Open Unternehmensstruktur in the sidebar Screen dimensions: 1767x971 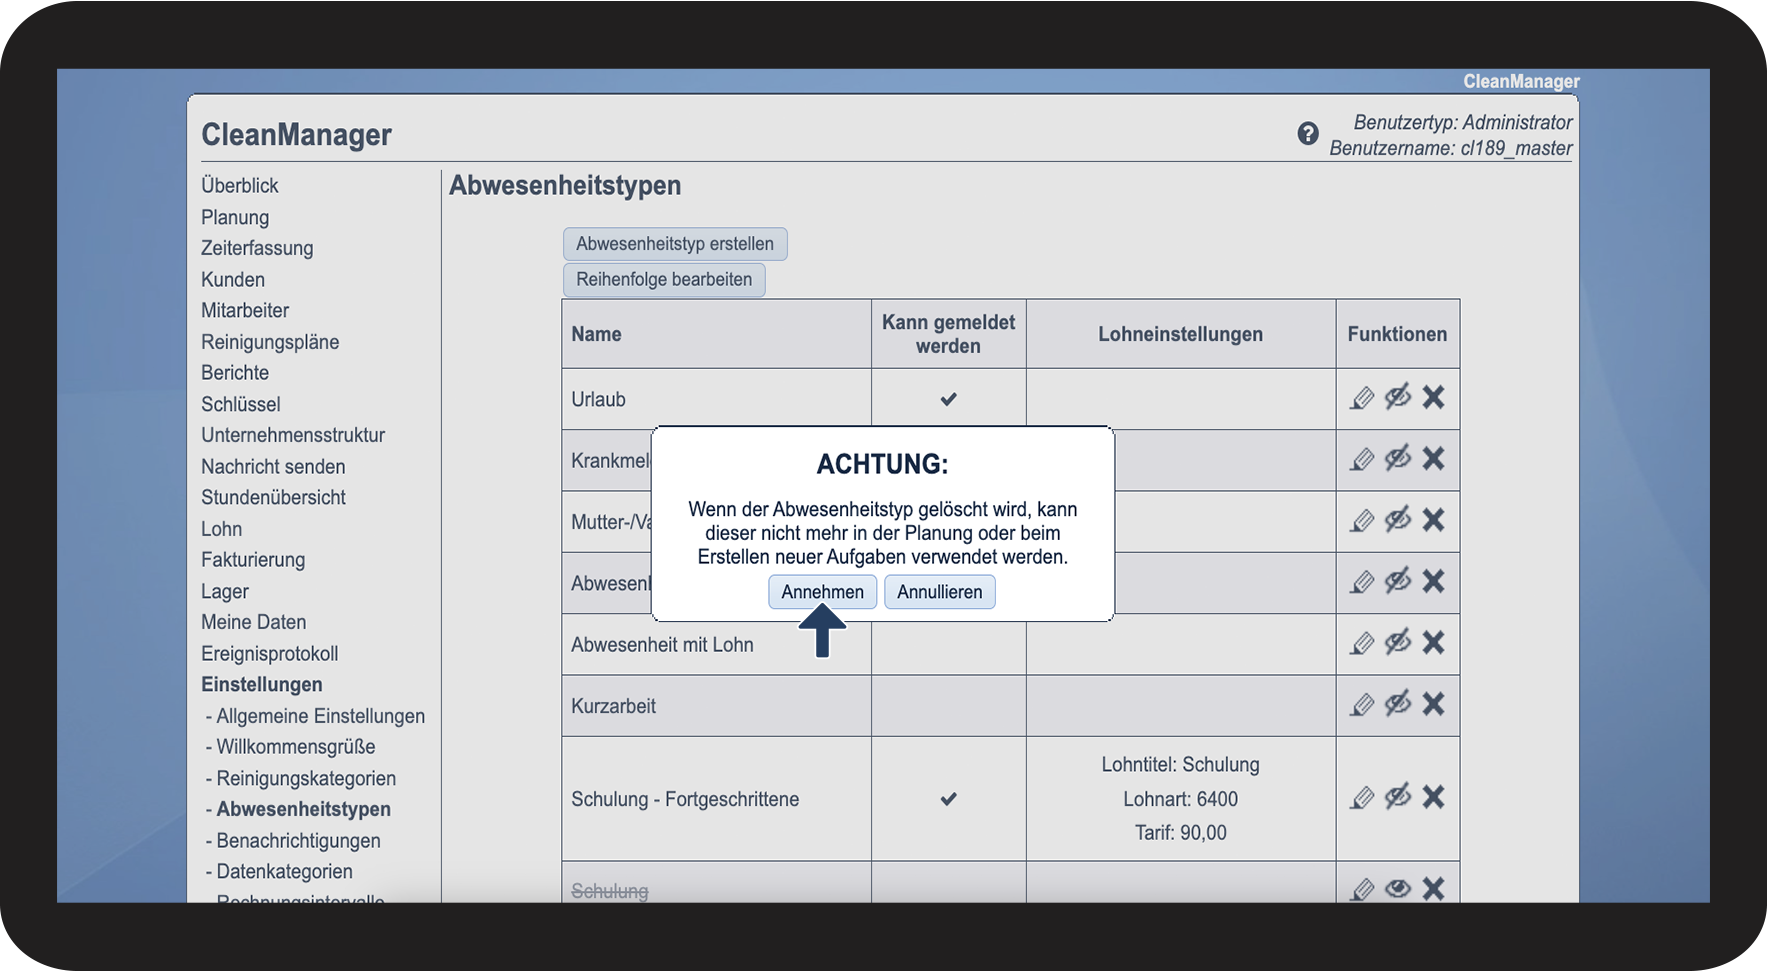[293, 435]
